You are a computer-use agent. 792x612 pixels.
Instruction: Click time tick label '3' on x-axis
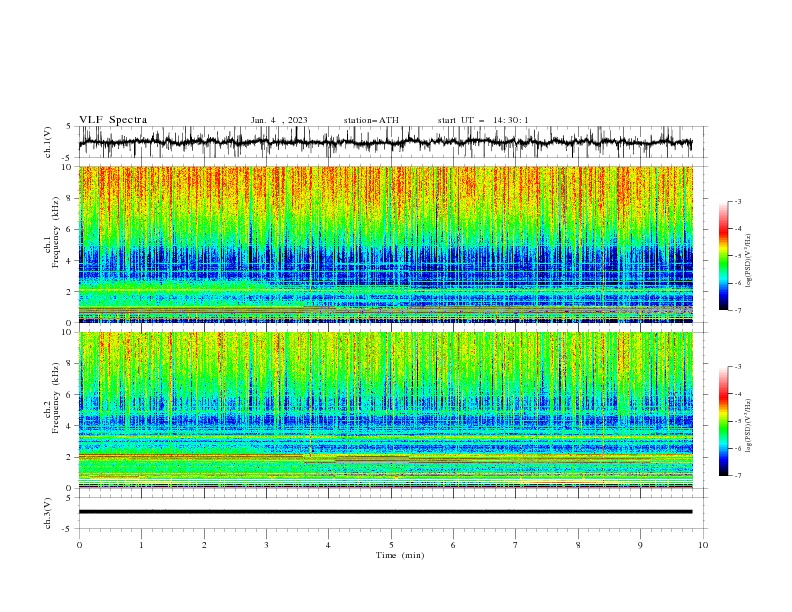[266, 545]
